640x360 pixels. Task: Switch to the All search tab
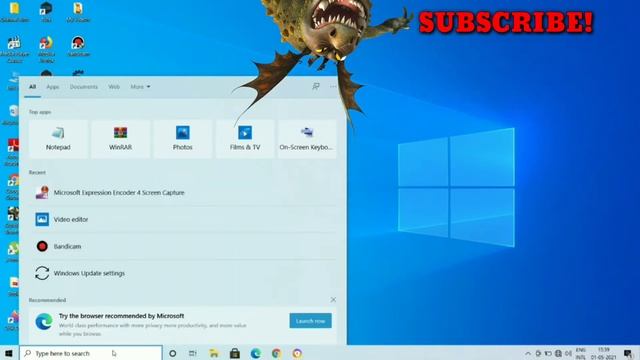32,87
